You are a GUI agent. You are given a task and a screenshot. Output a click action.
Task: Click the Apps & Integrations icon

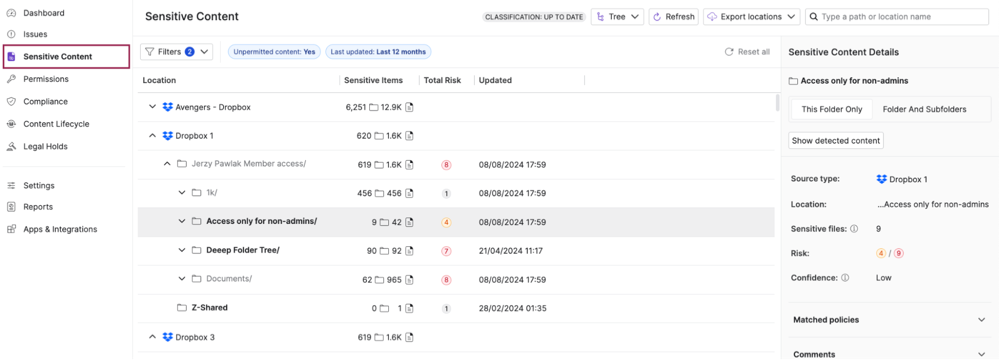pyautogui.click(x=11, y=229)
